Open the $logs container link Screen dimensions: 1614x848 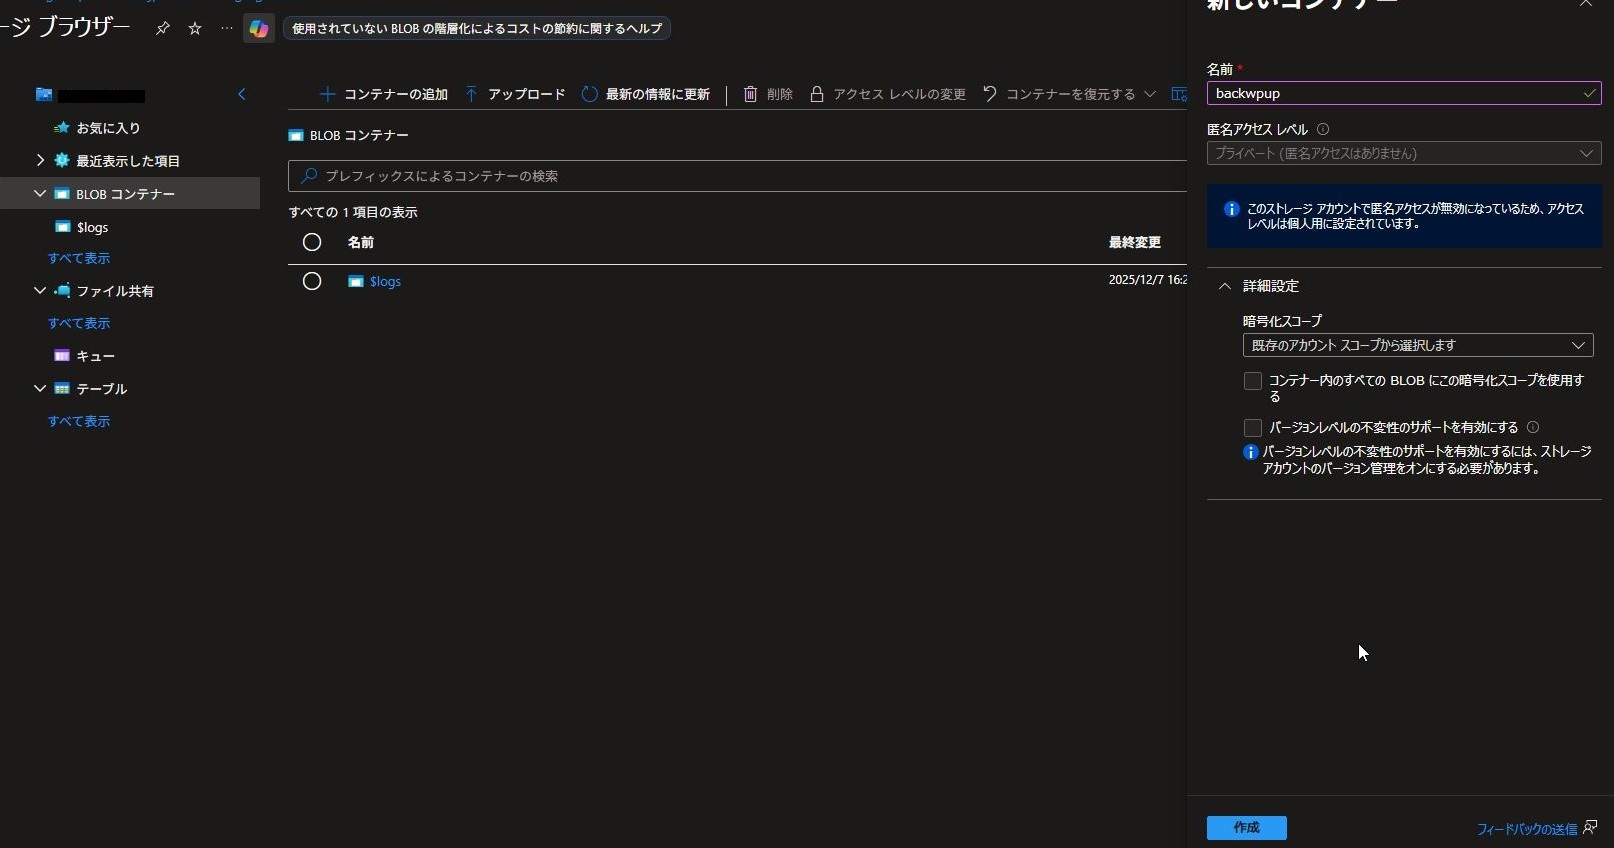[385, 282]
